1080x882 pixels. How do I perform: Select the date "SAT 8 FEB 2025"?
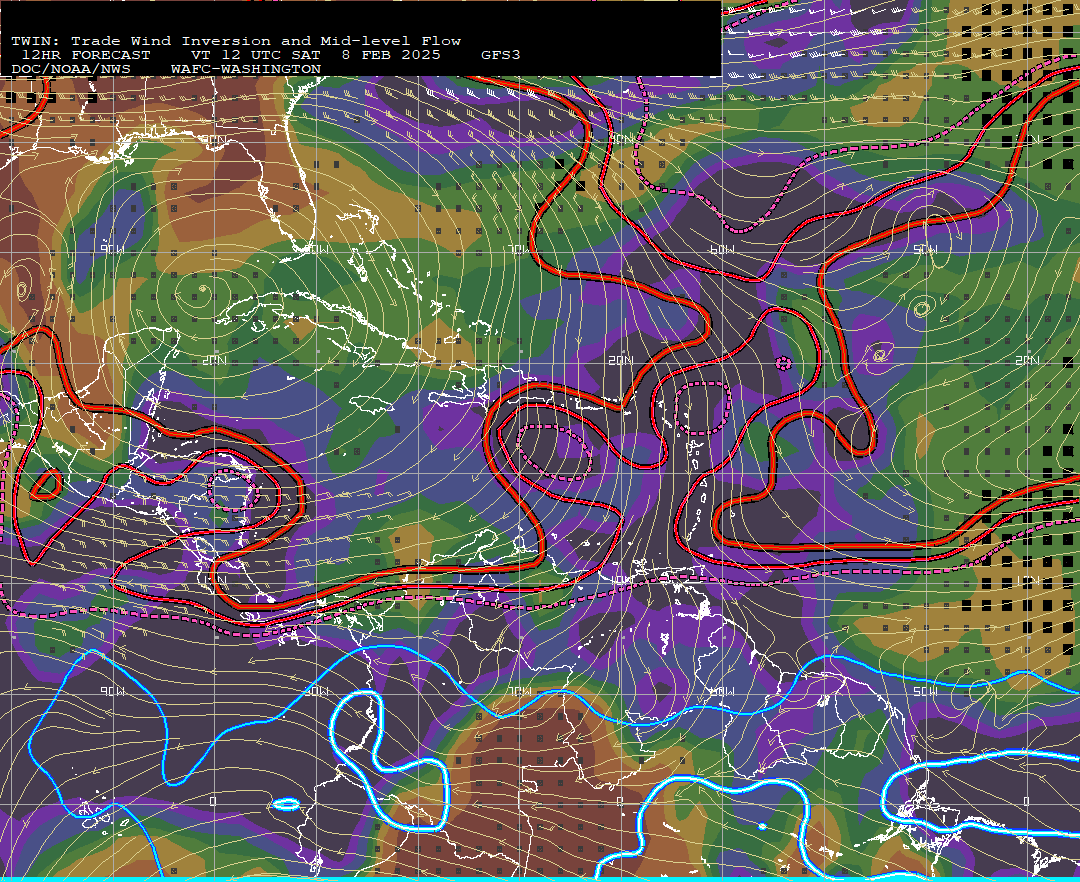coord(366,55)
